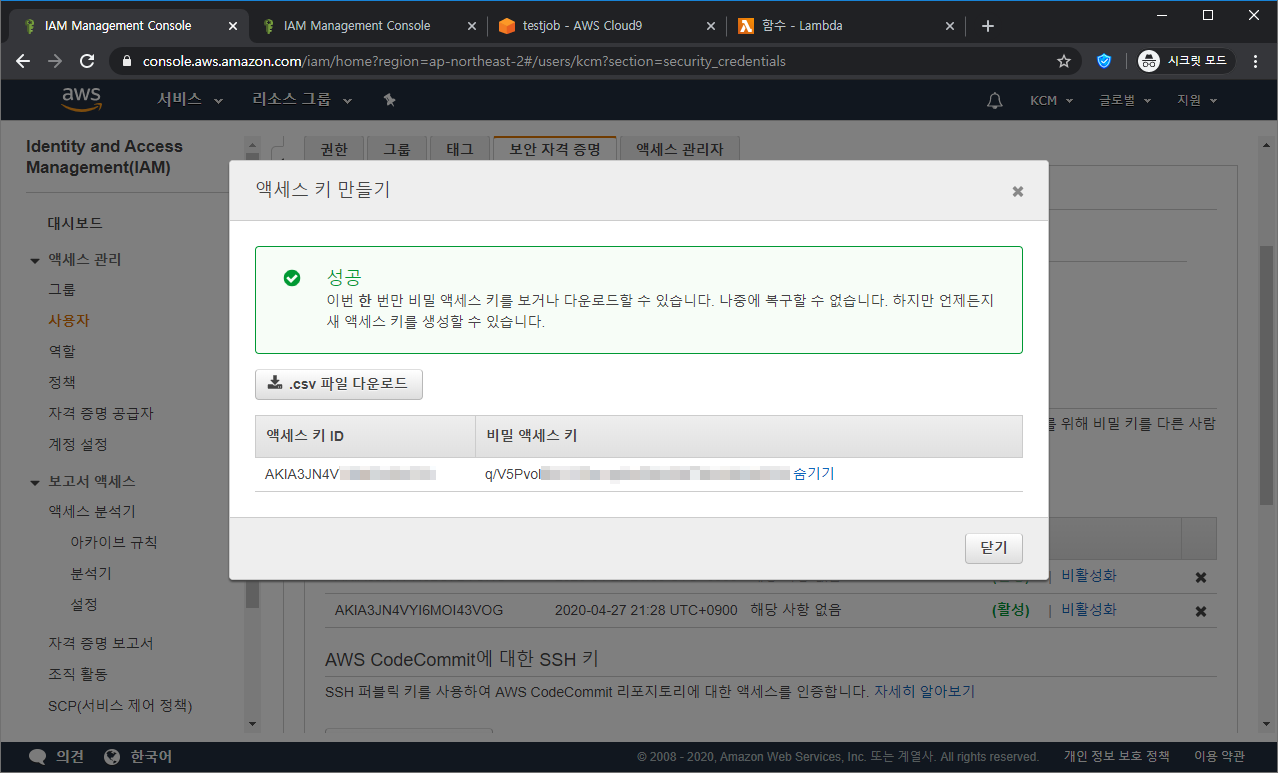Open 아카이브 규칙 in sidebar
The height and width of the screenshot is (773, 1278).
pos(114,542)
